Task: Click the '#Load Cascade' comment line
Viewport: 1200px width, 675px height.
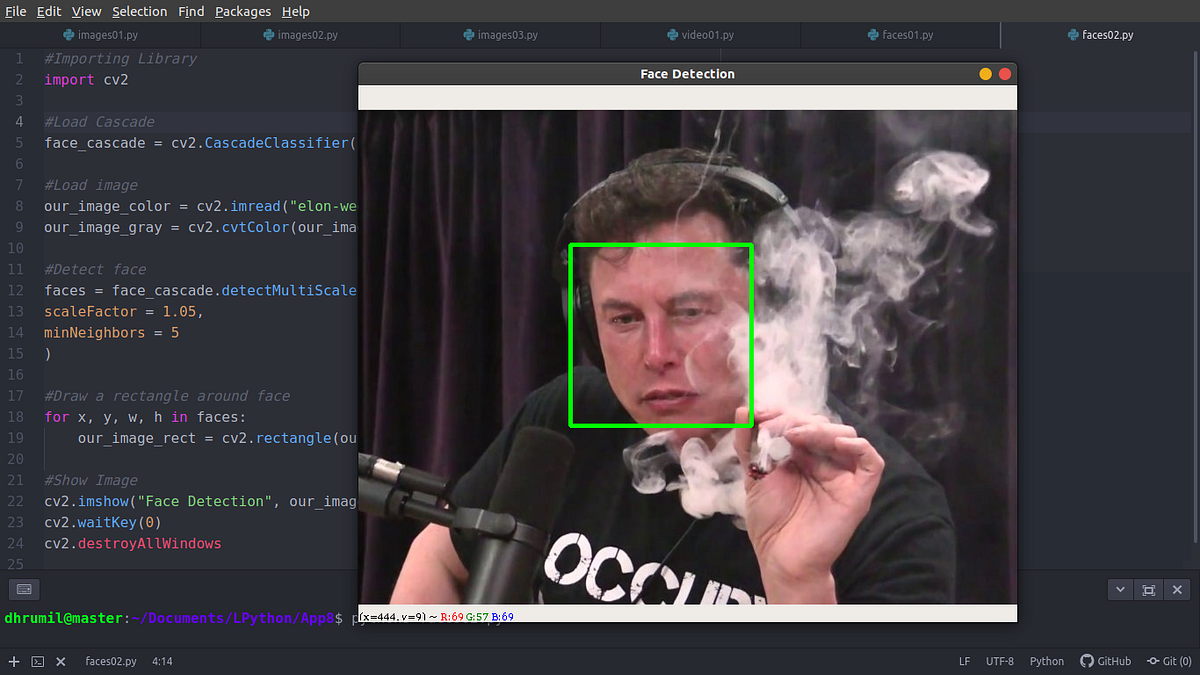Action: 99,121
